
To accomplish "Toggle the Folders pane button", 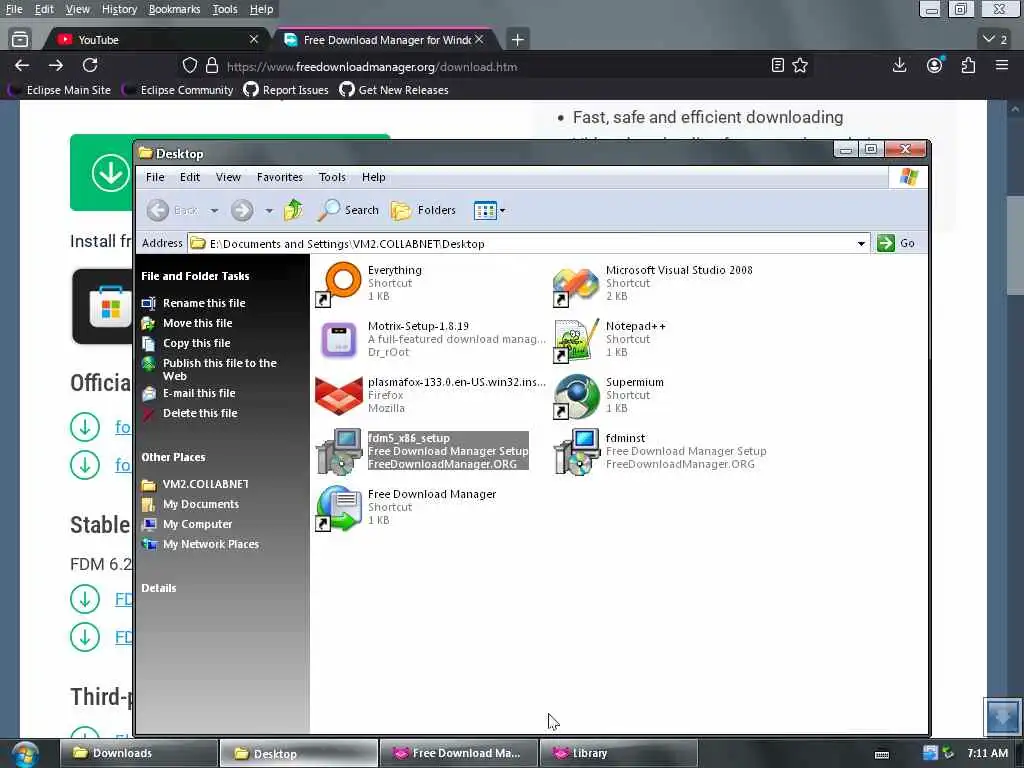I will point(423,210).
